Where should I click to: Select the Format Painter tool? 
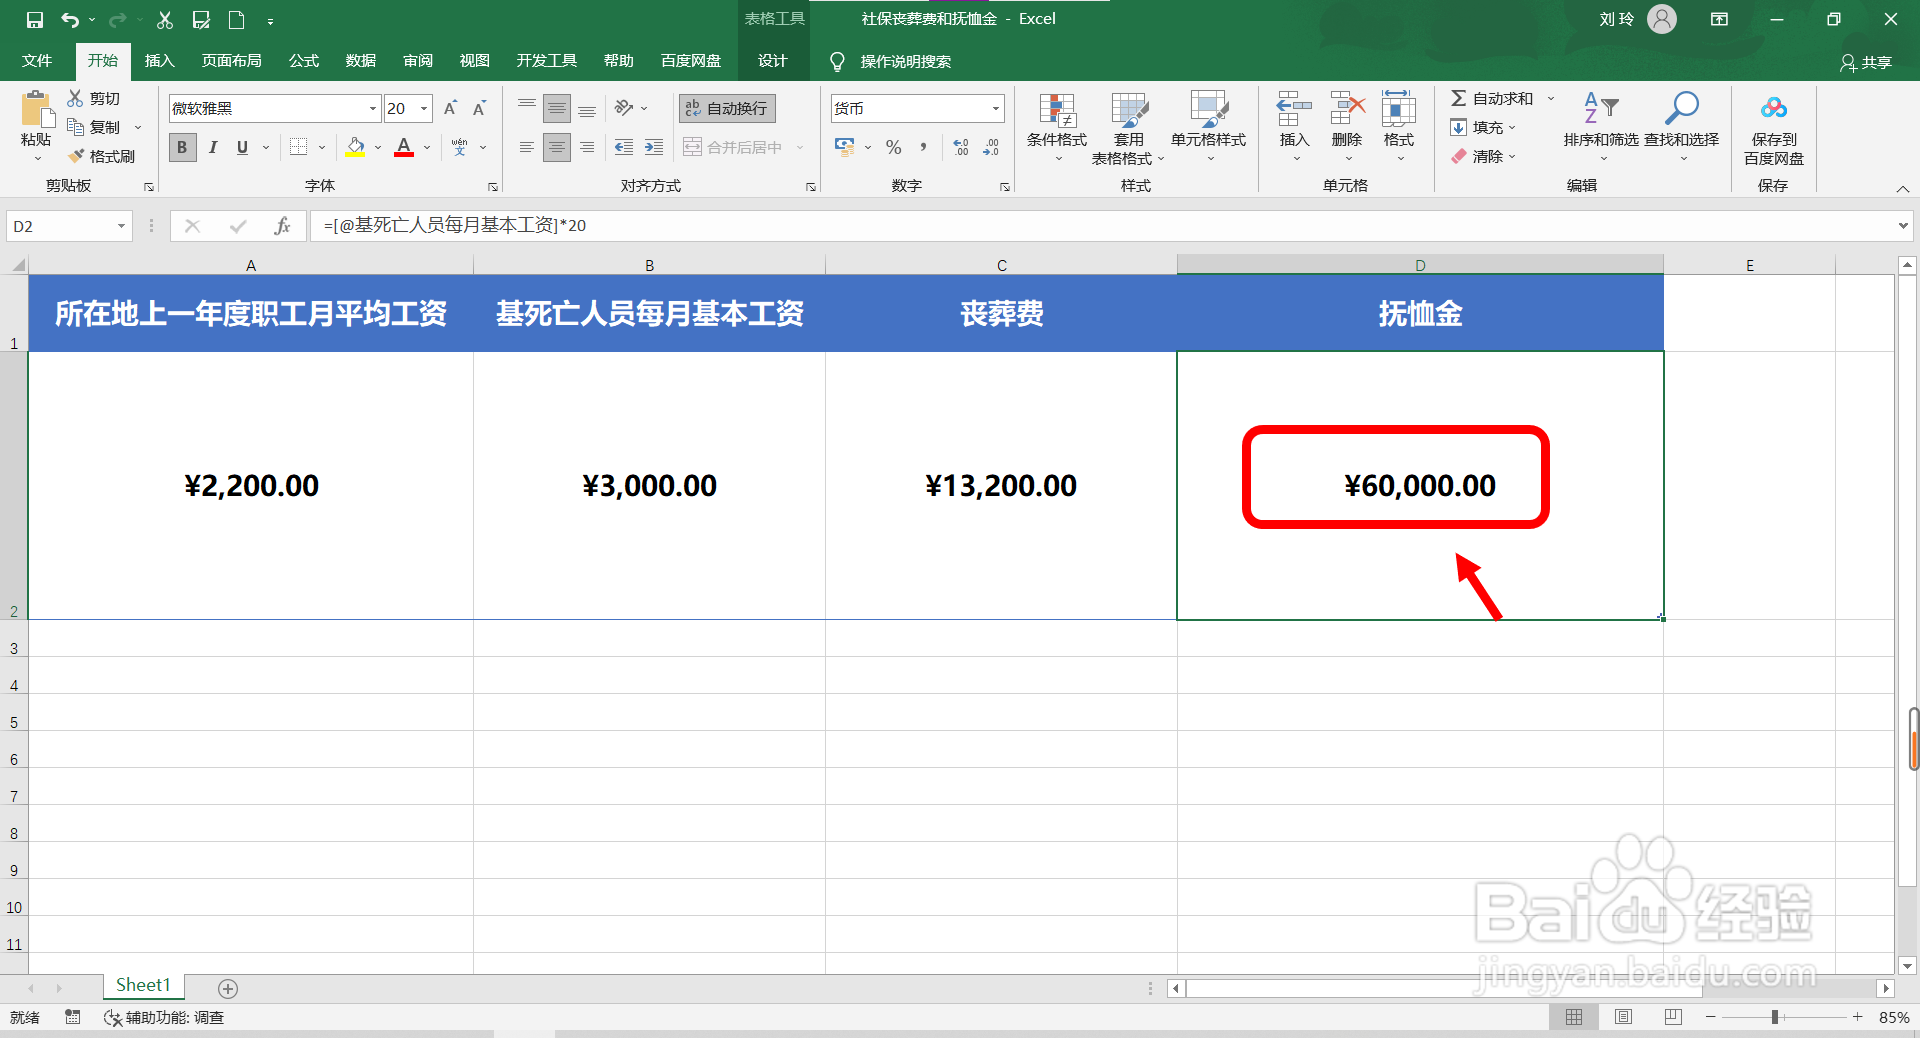(103, 155)
